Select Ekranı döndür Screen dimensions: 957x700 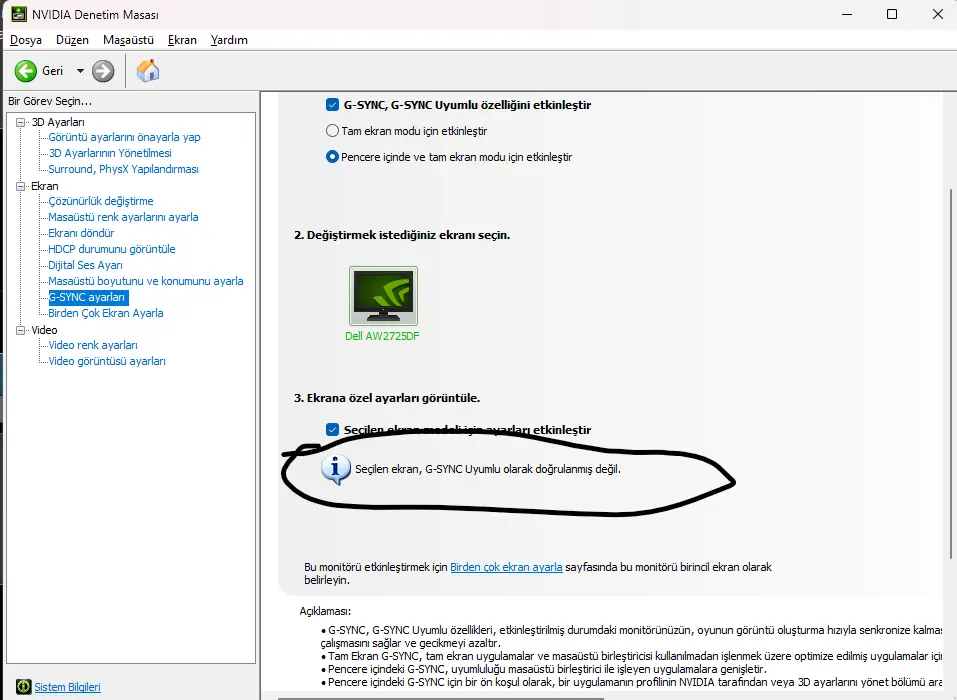pyautogui.click(x=81, y=233)
